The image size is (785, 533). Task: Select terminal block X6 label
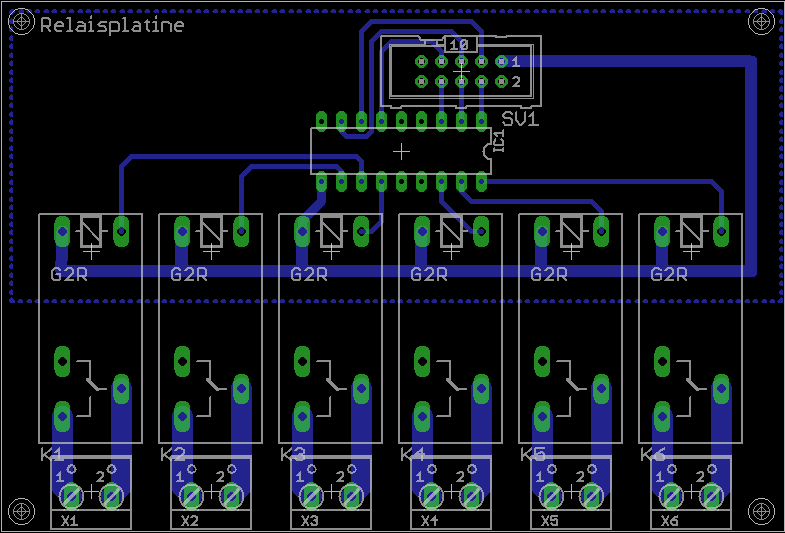(670, 521)
